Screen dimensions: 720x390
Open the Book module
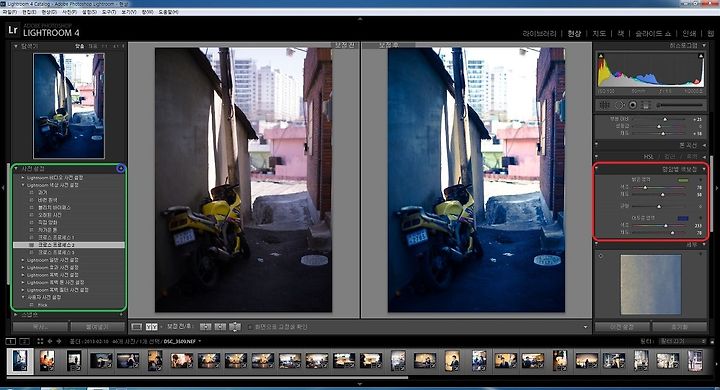pyautogui.click(x=620, y=34)
